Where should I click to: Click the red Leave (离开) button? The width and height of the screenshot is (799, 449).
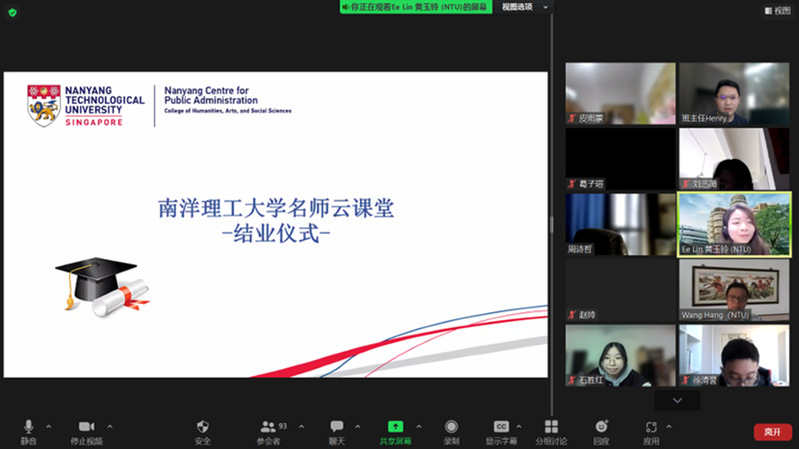(x=772, y=432)
